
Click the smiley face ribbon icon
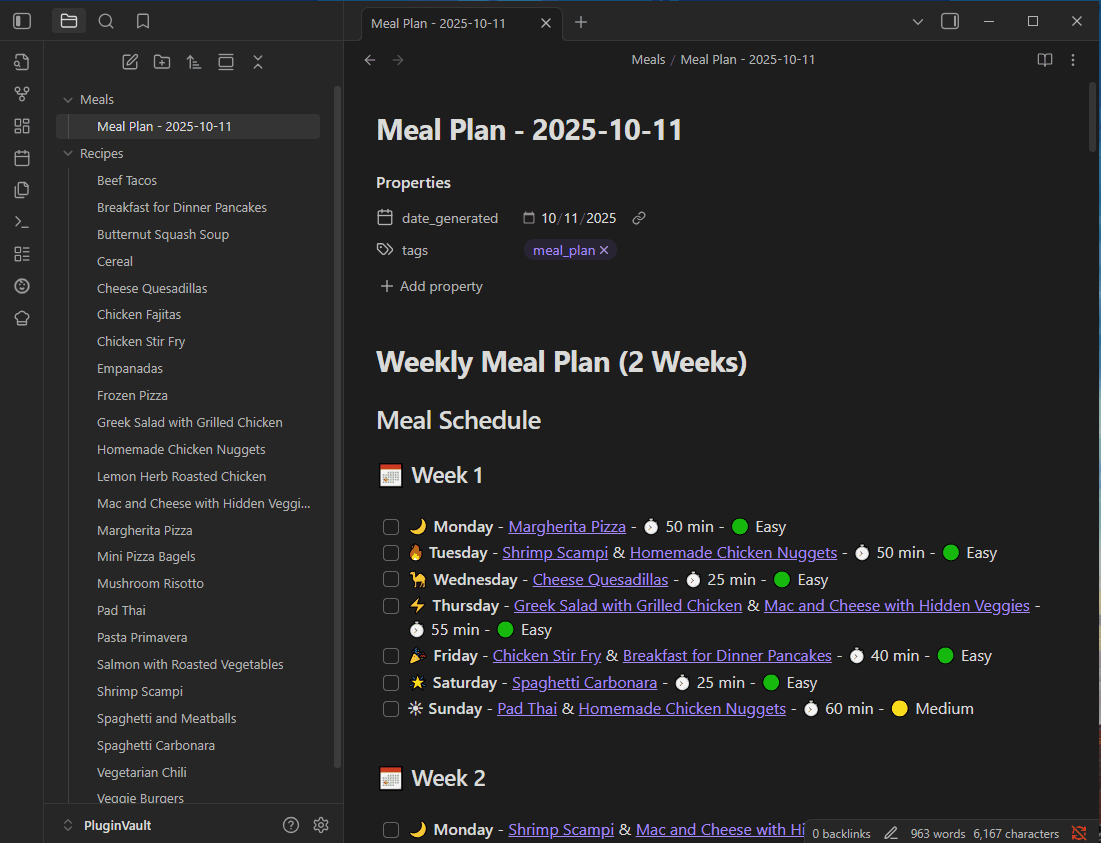(x=22, y=286)
